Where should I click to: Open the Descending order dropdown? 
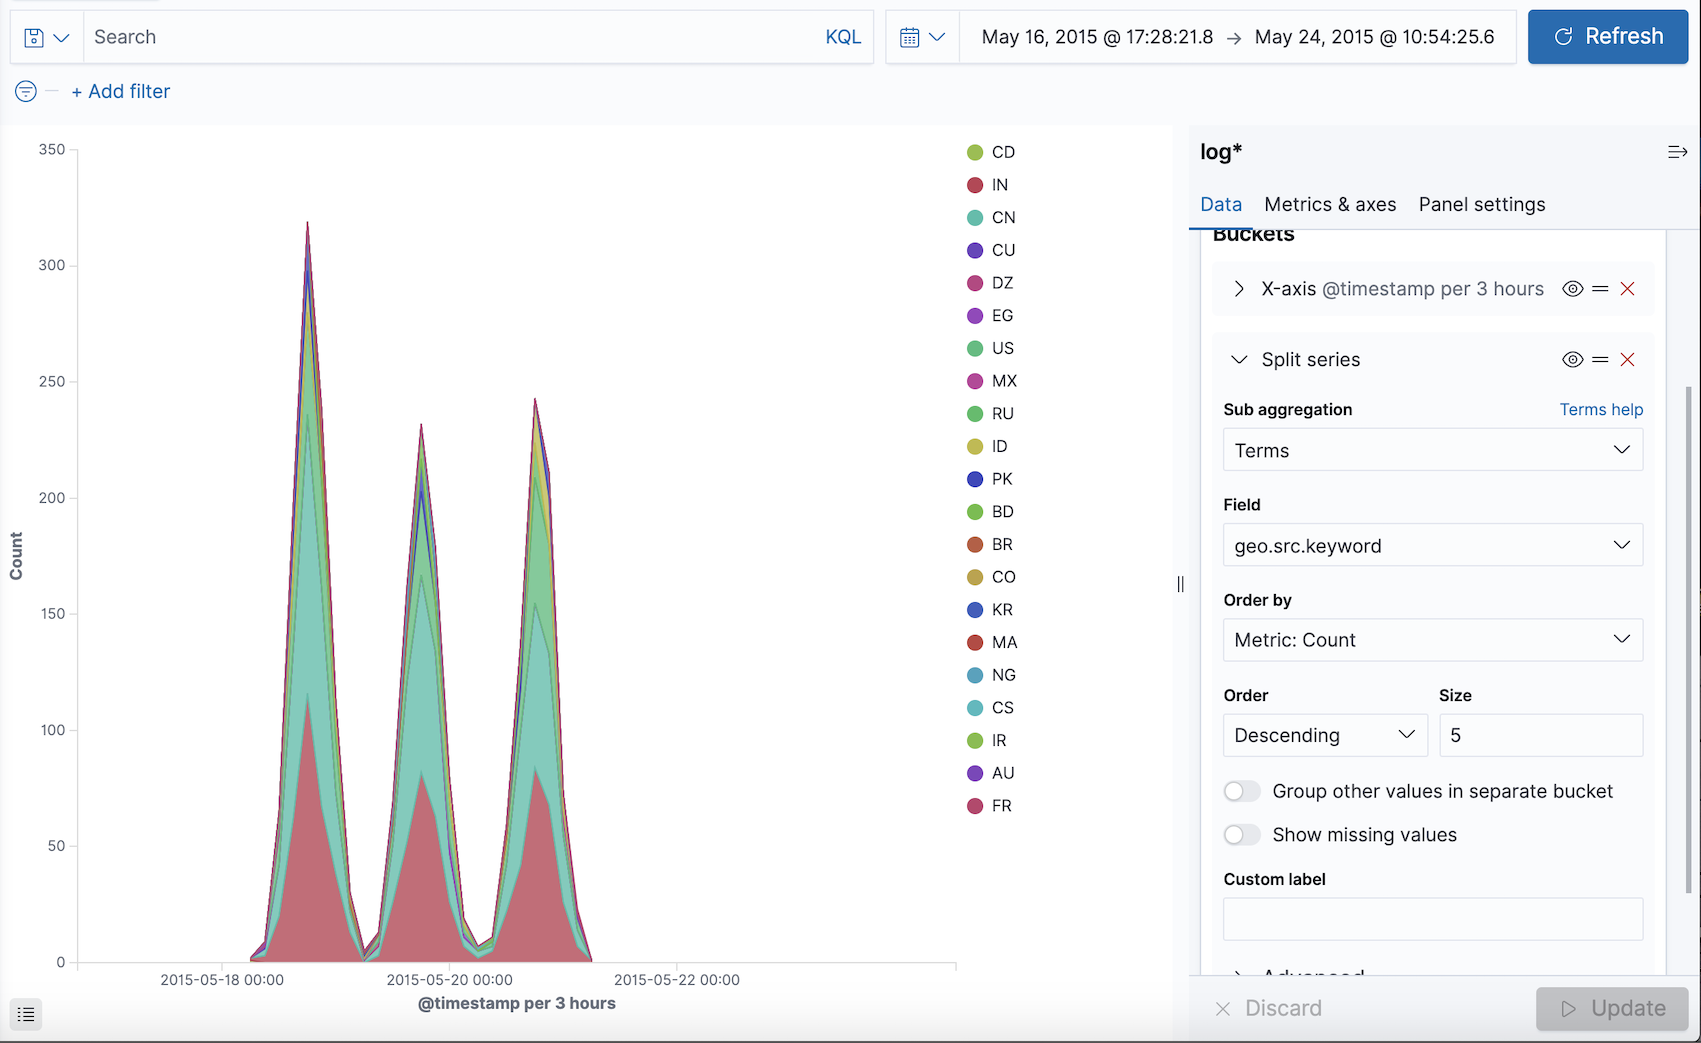click(1325, 735)
